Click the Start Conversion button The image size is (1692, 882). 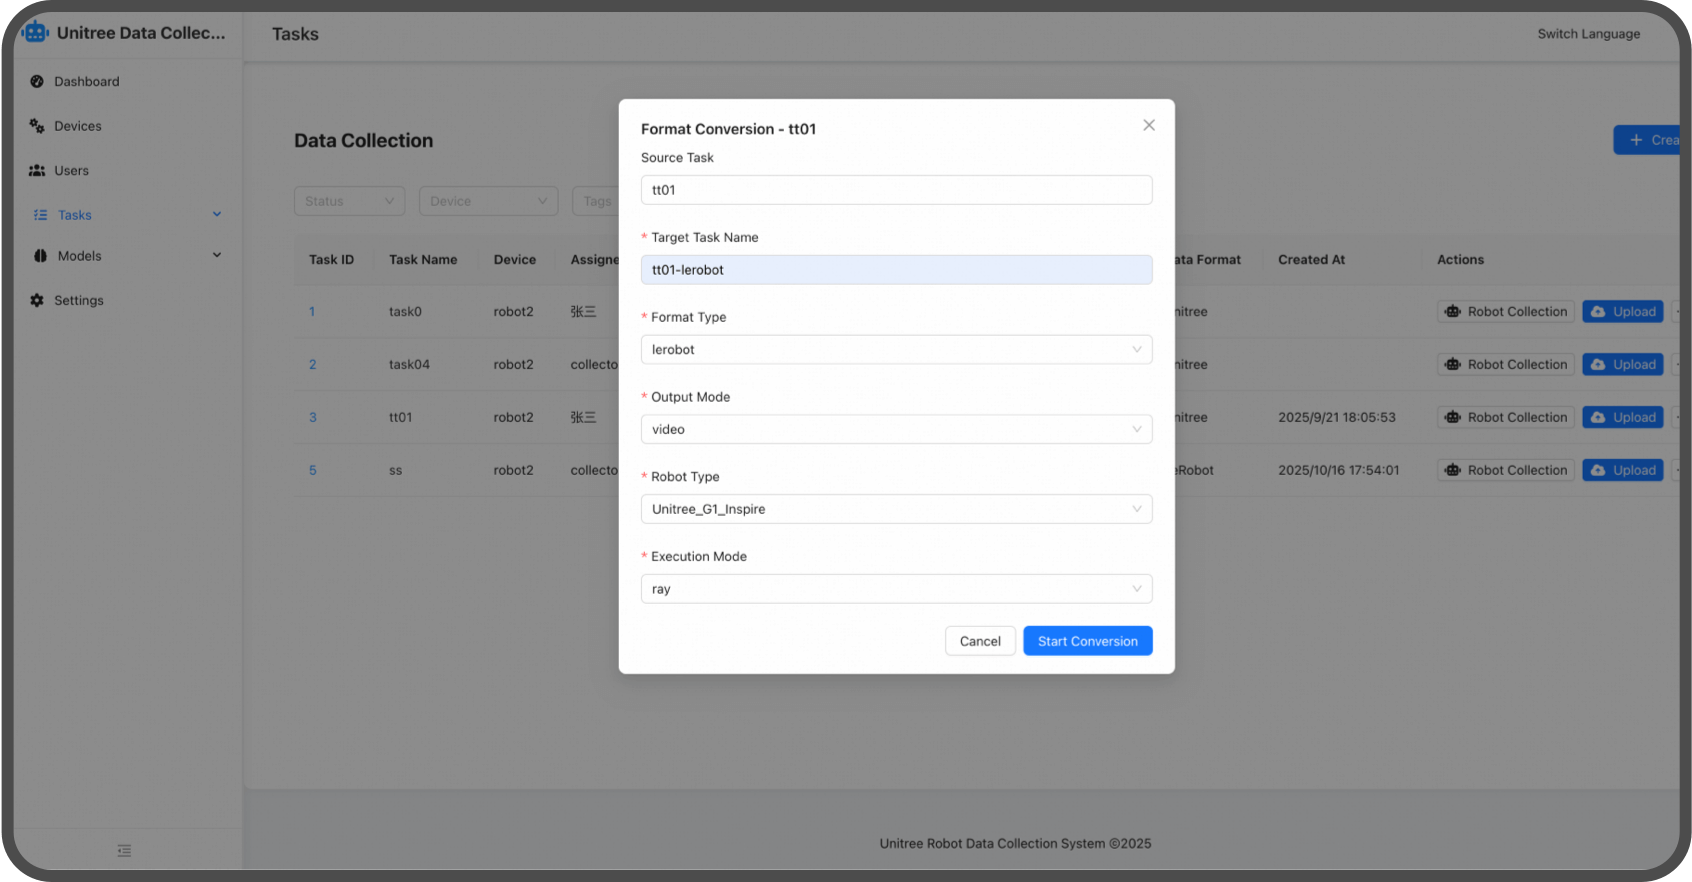tap(1087, 641)
